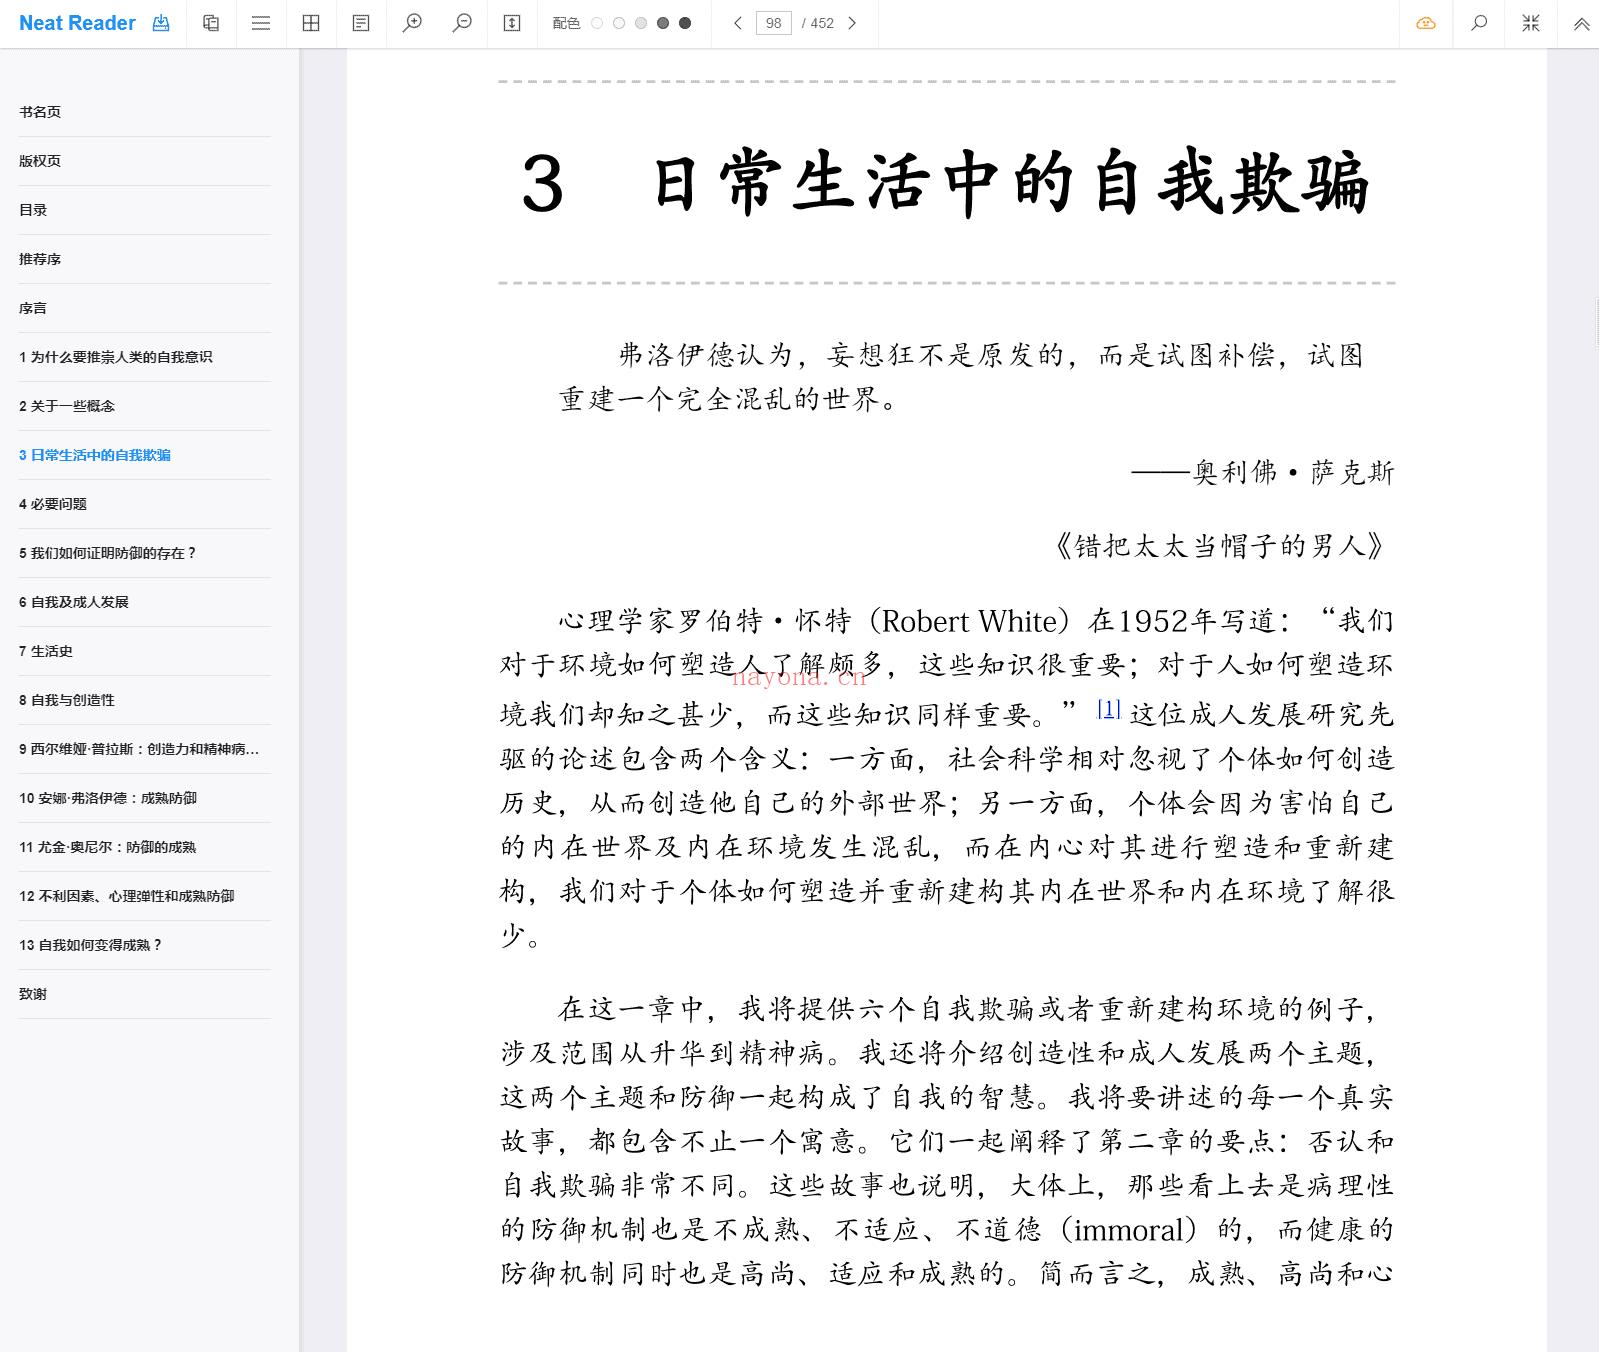Open footnote link [1]
The height and width of the screenshot is (1352, 1599).
[1108, 708]
